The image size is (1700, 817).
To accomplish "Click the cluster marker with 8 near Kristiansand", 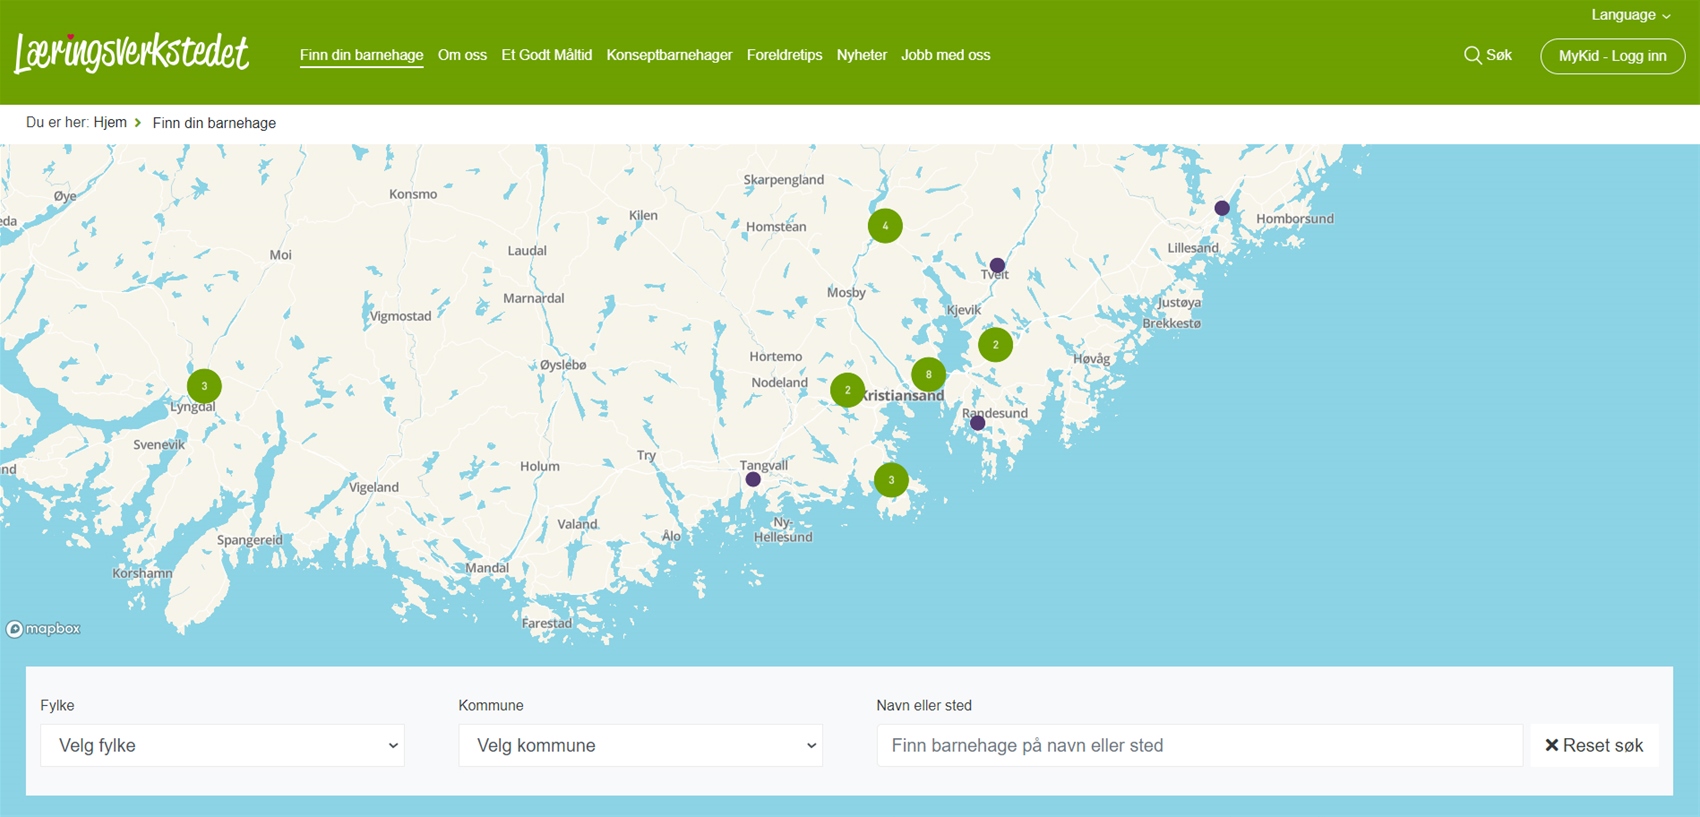I will (928, 375).
